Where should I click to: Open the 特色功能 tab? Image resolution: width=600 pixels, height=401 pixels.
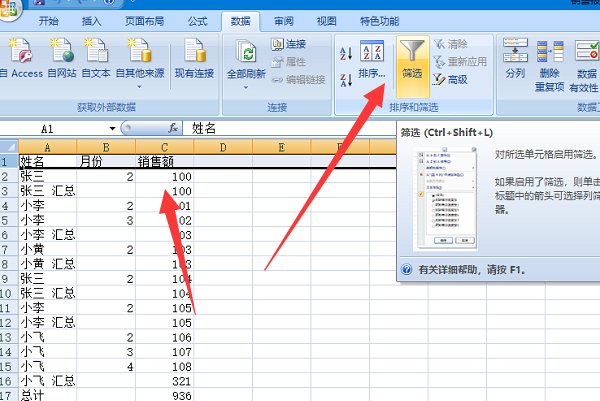click(x=379, y=21)
